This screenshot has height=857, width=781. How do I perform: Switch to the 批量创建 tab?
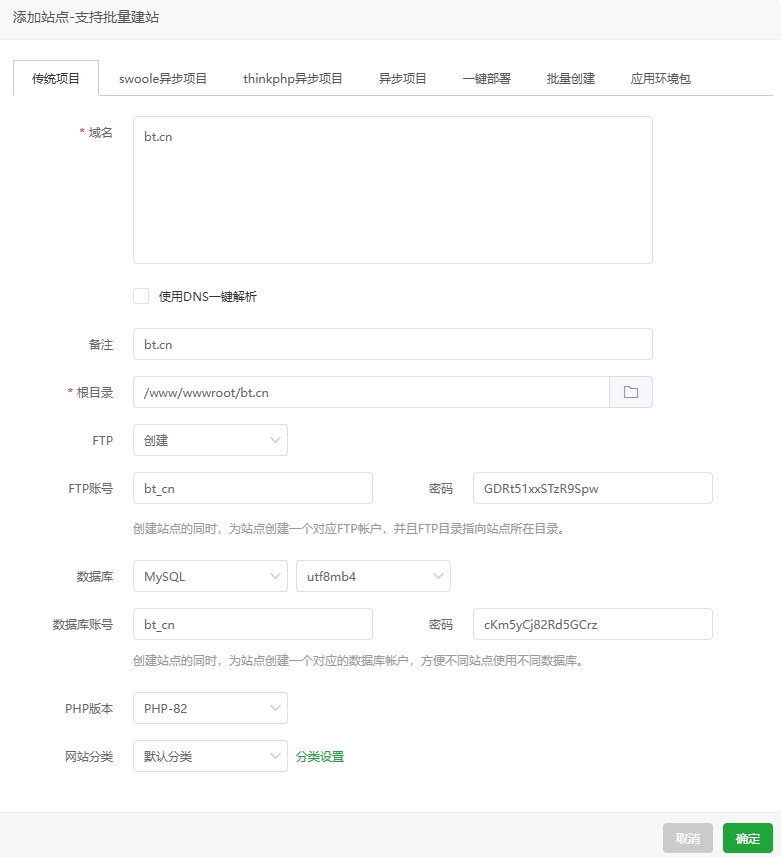coord(571,78)
